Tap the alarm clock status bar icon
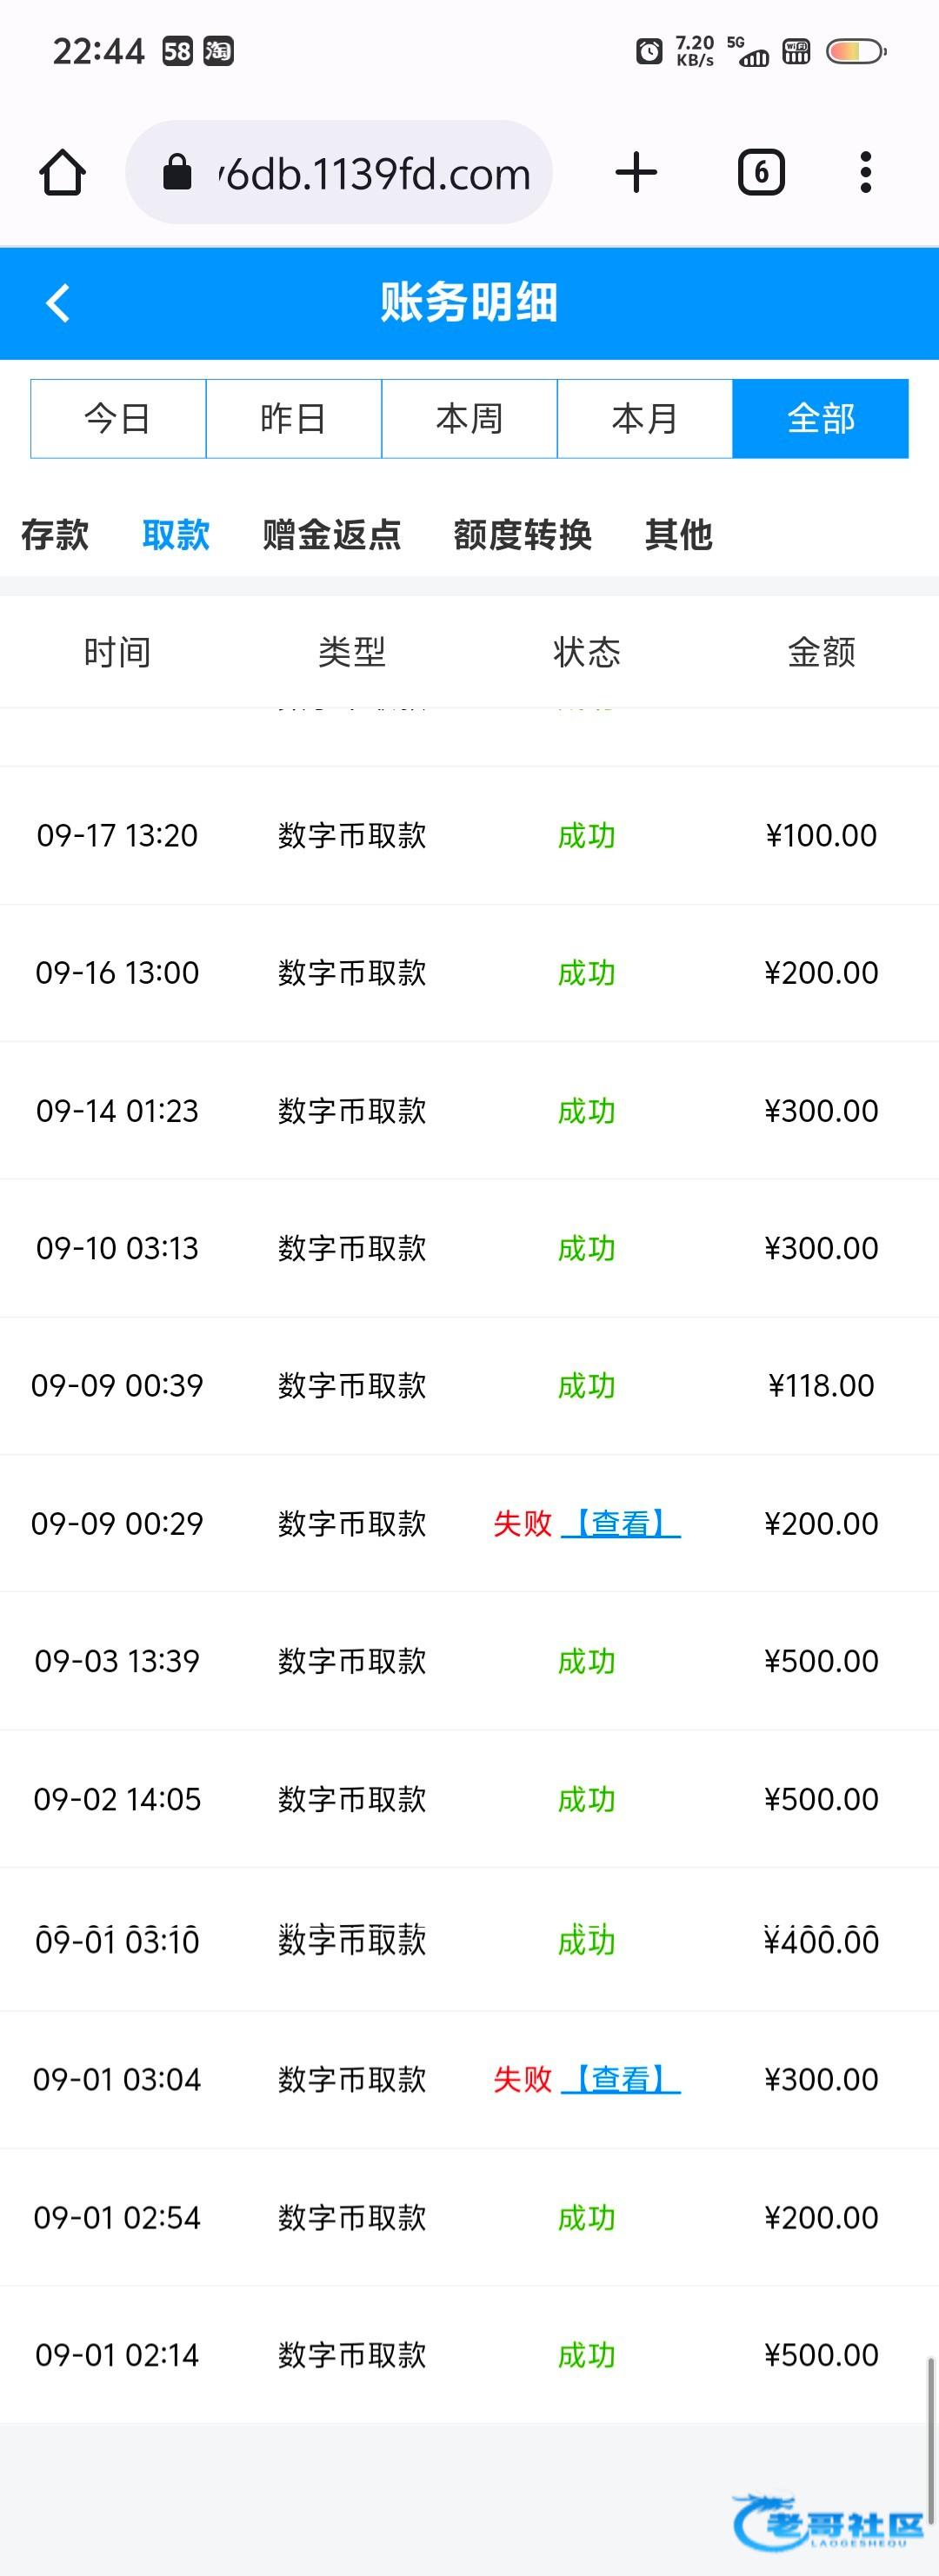The width and height of the screenshot is (939, 2576). (x=649, y=51)
